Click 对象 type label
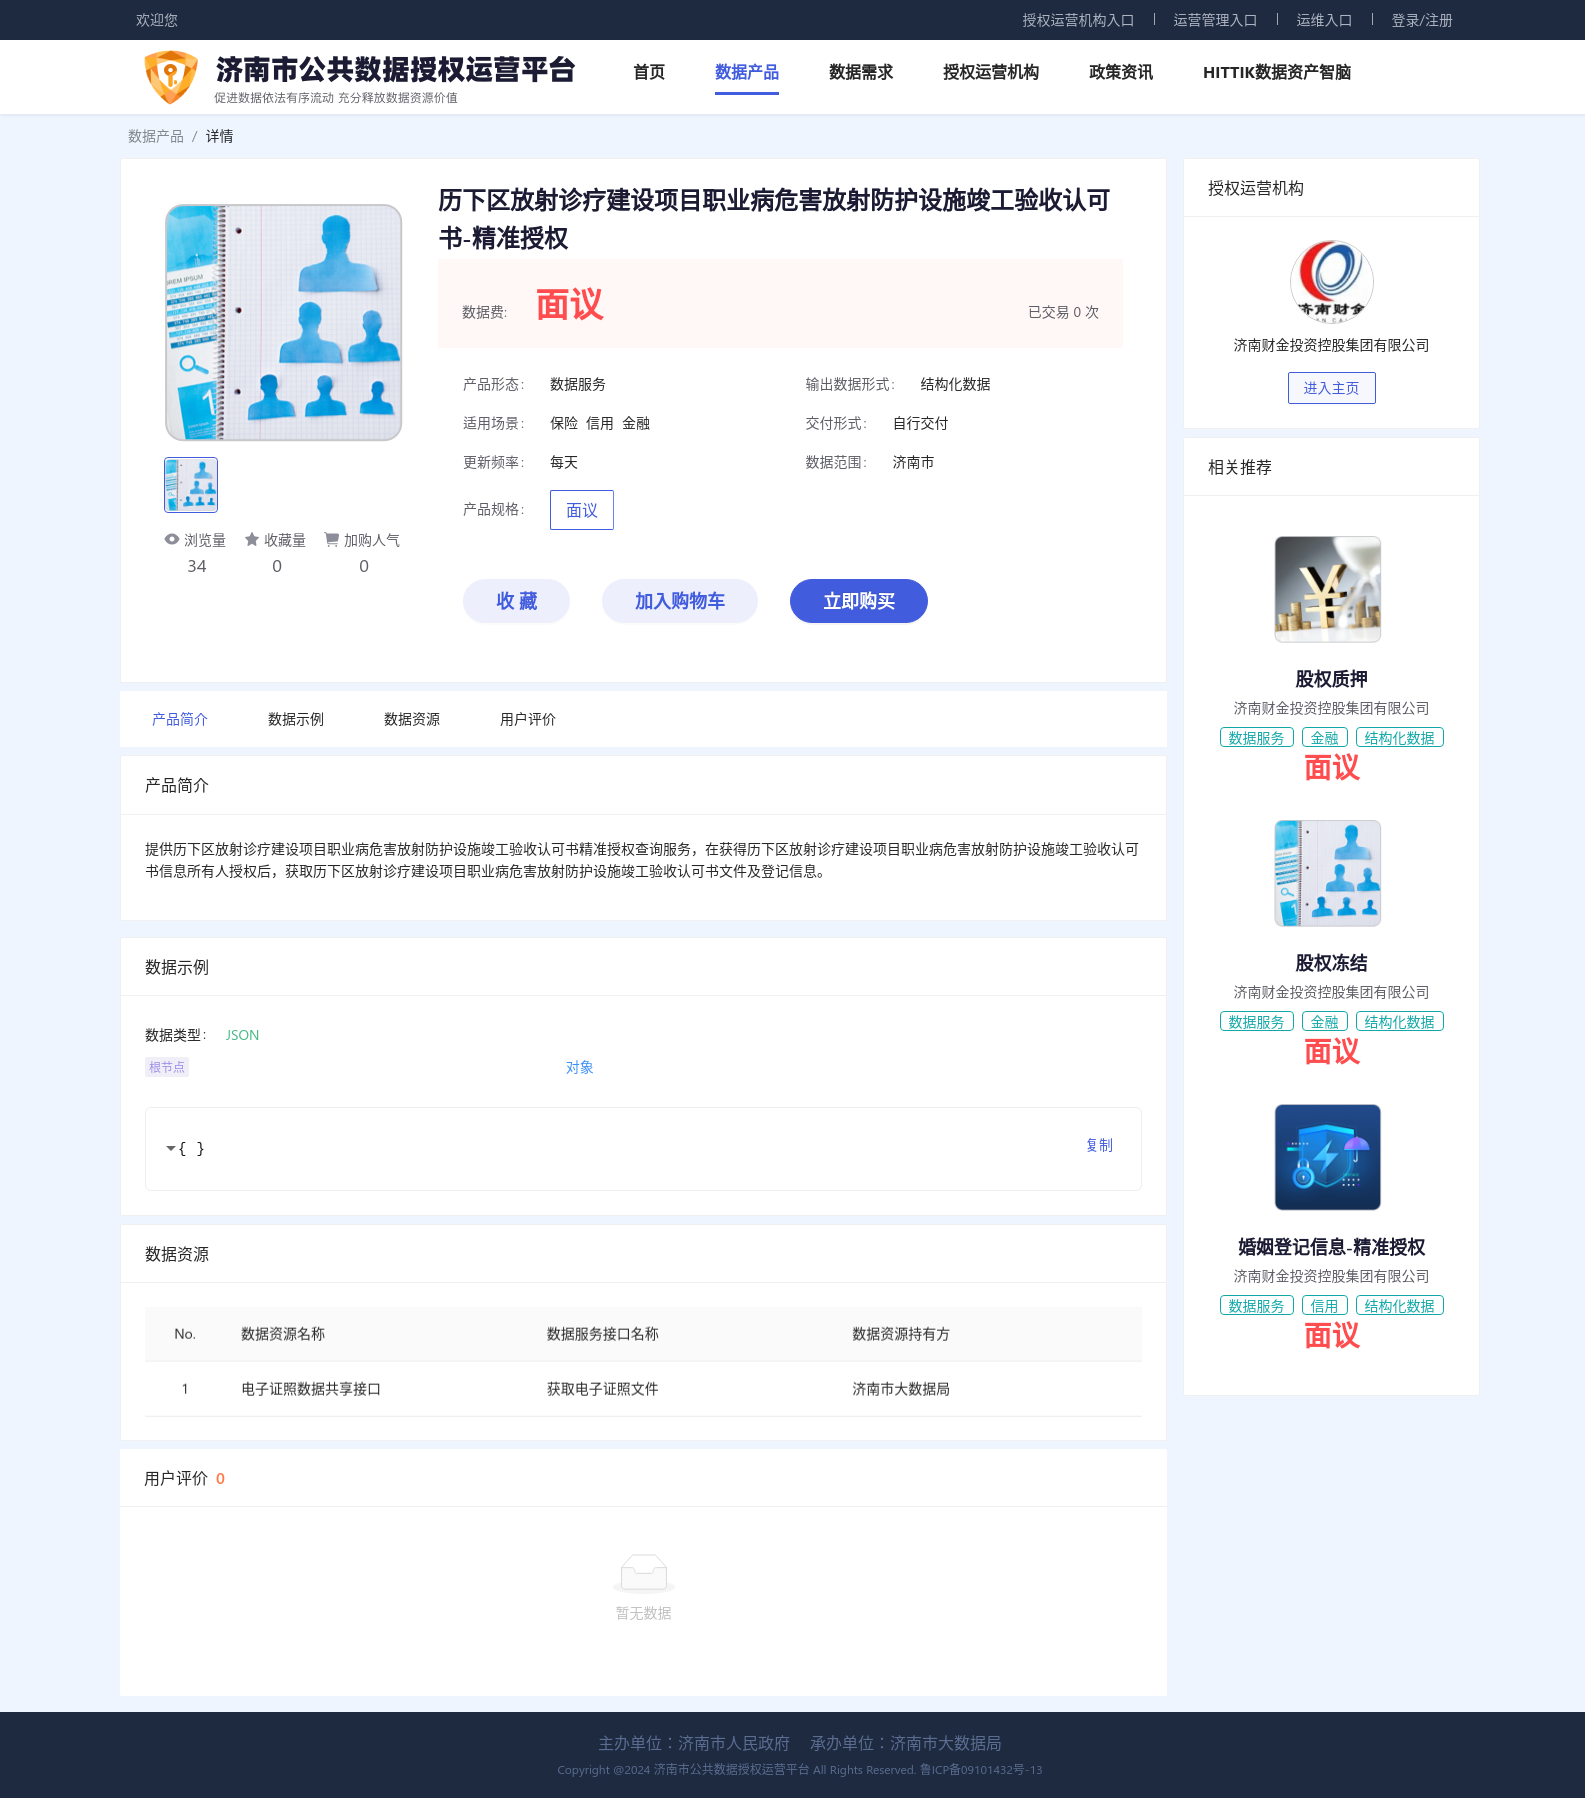Image resolution: width=1585 pixels, height=1798 pixels. point(580,1067)
